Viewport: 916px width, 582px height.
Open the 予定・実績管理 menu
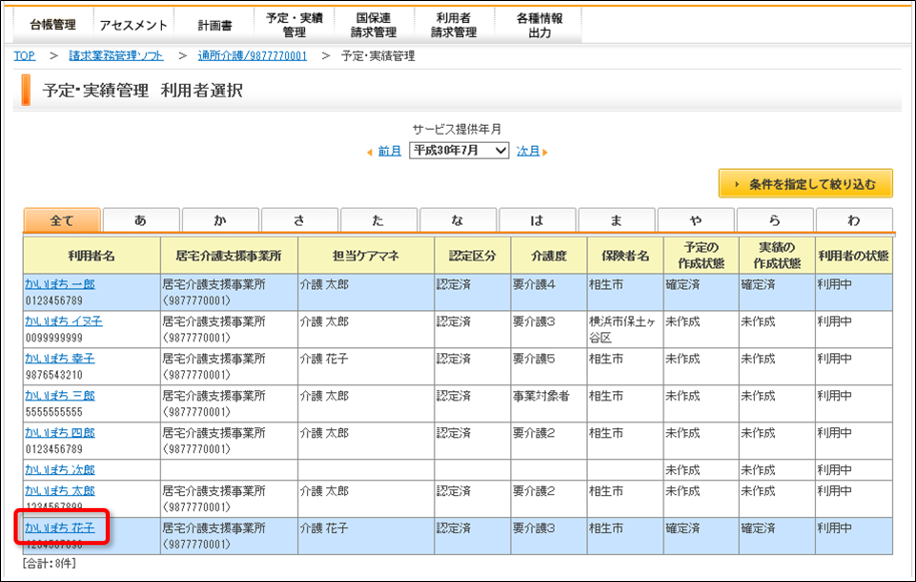click(294, 25)
